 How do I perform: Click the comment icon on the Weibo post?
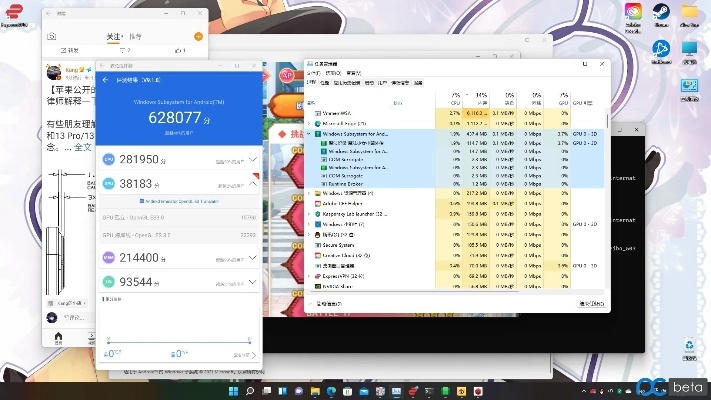pos(122,50)
